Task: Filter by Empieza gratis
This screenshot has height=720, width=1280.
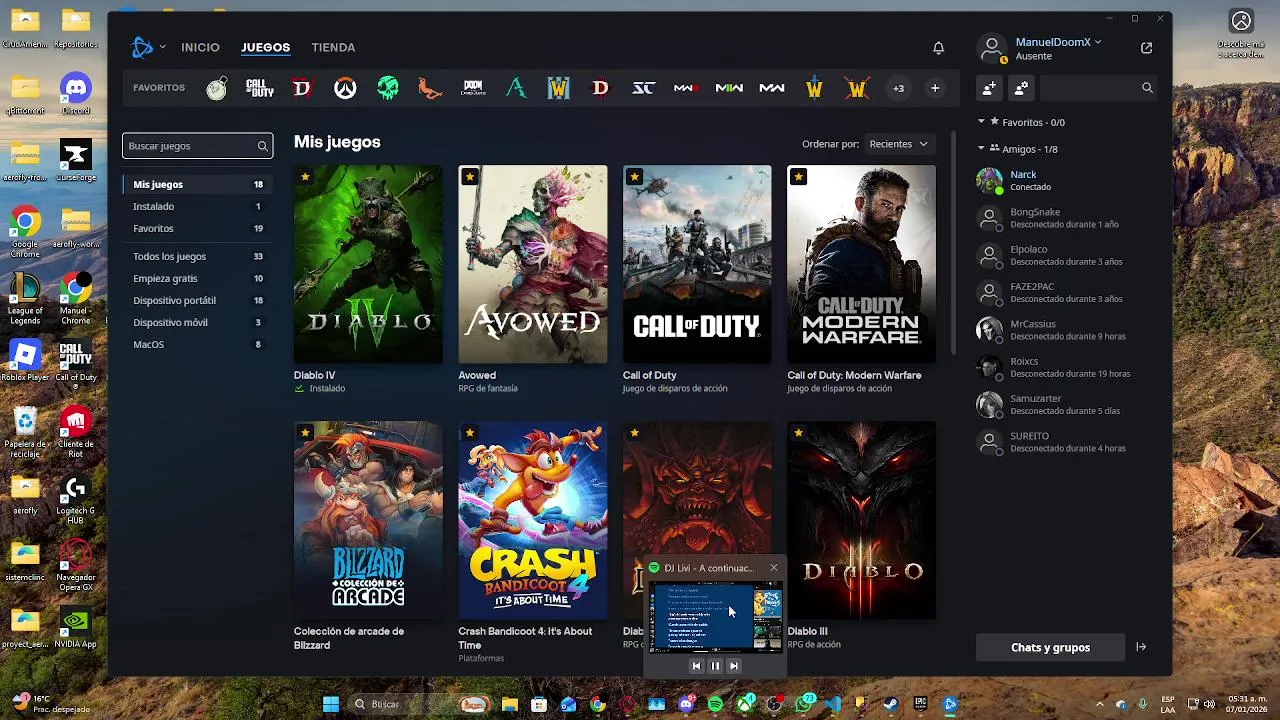Action: point(198,278)
